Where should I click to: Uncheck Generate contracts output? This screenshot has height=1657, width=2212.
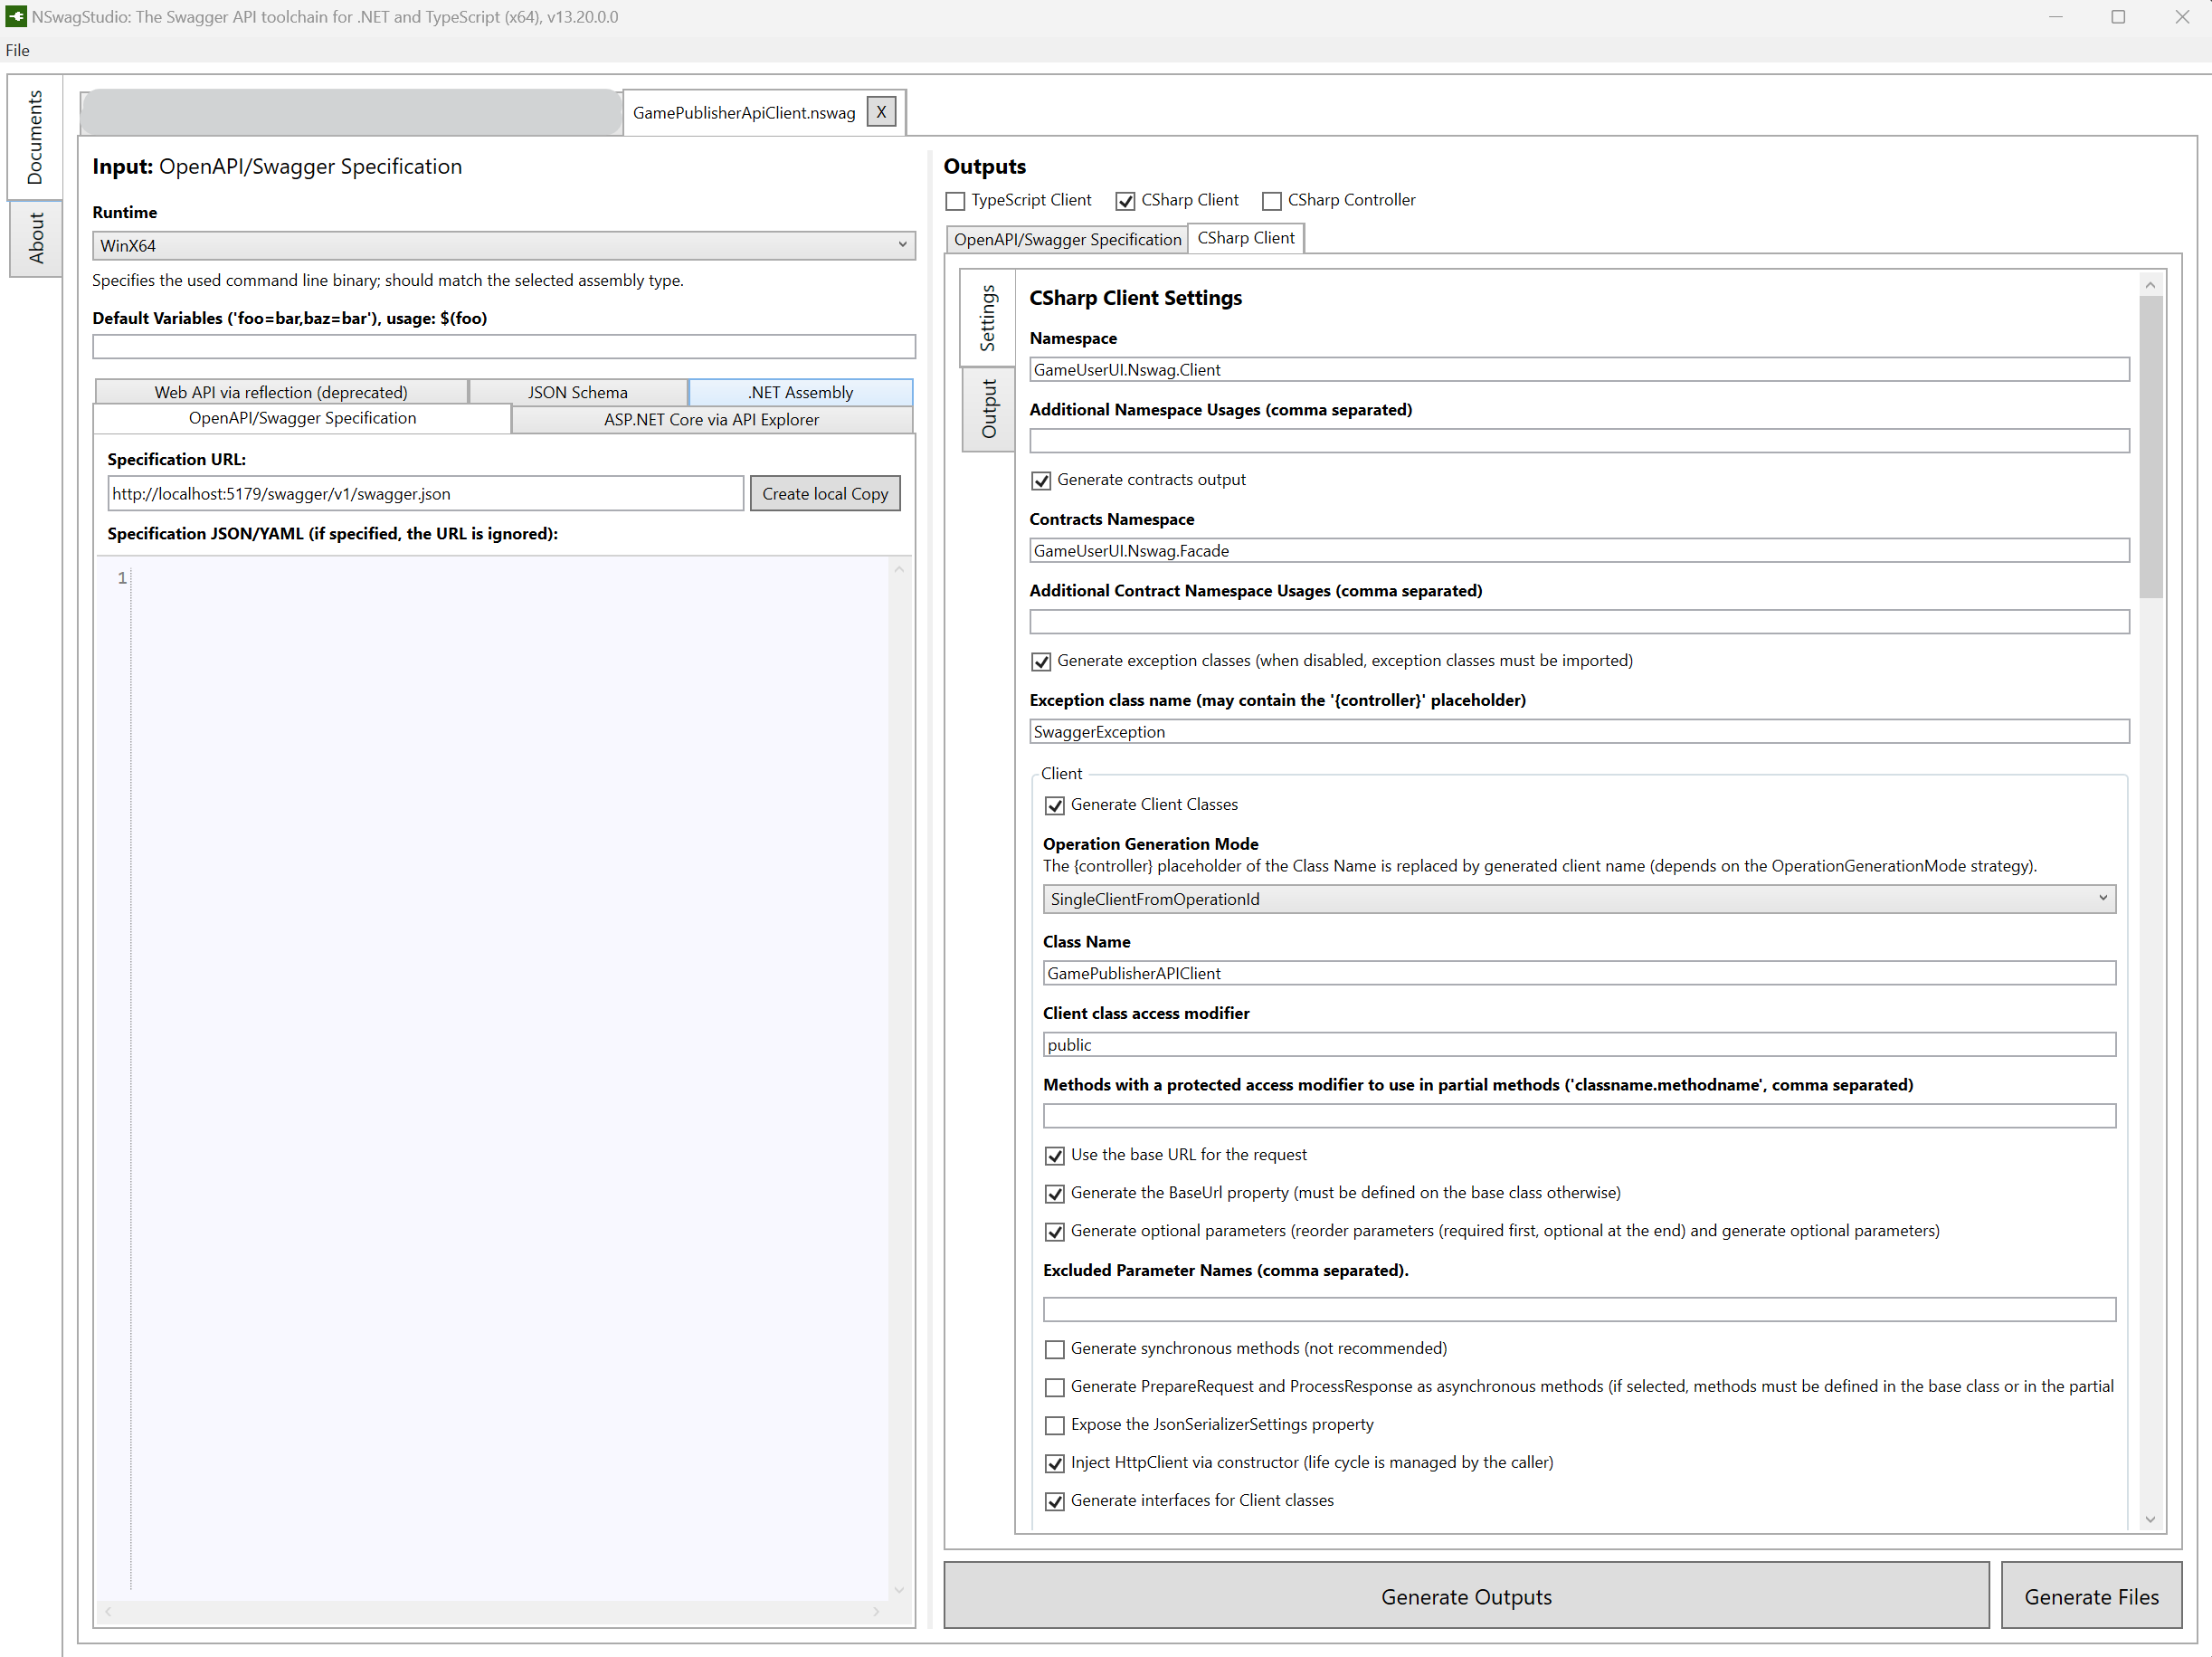coord(1041,481)
